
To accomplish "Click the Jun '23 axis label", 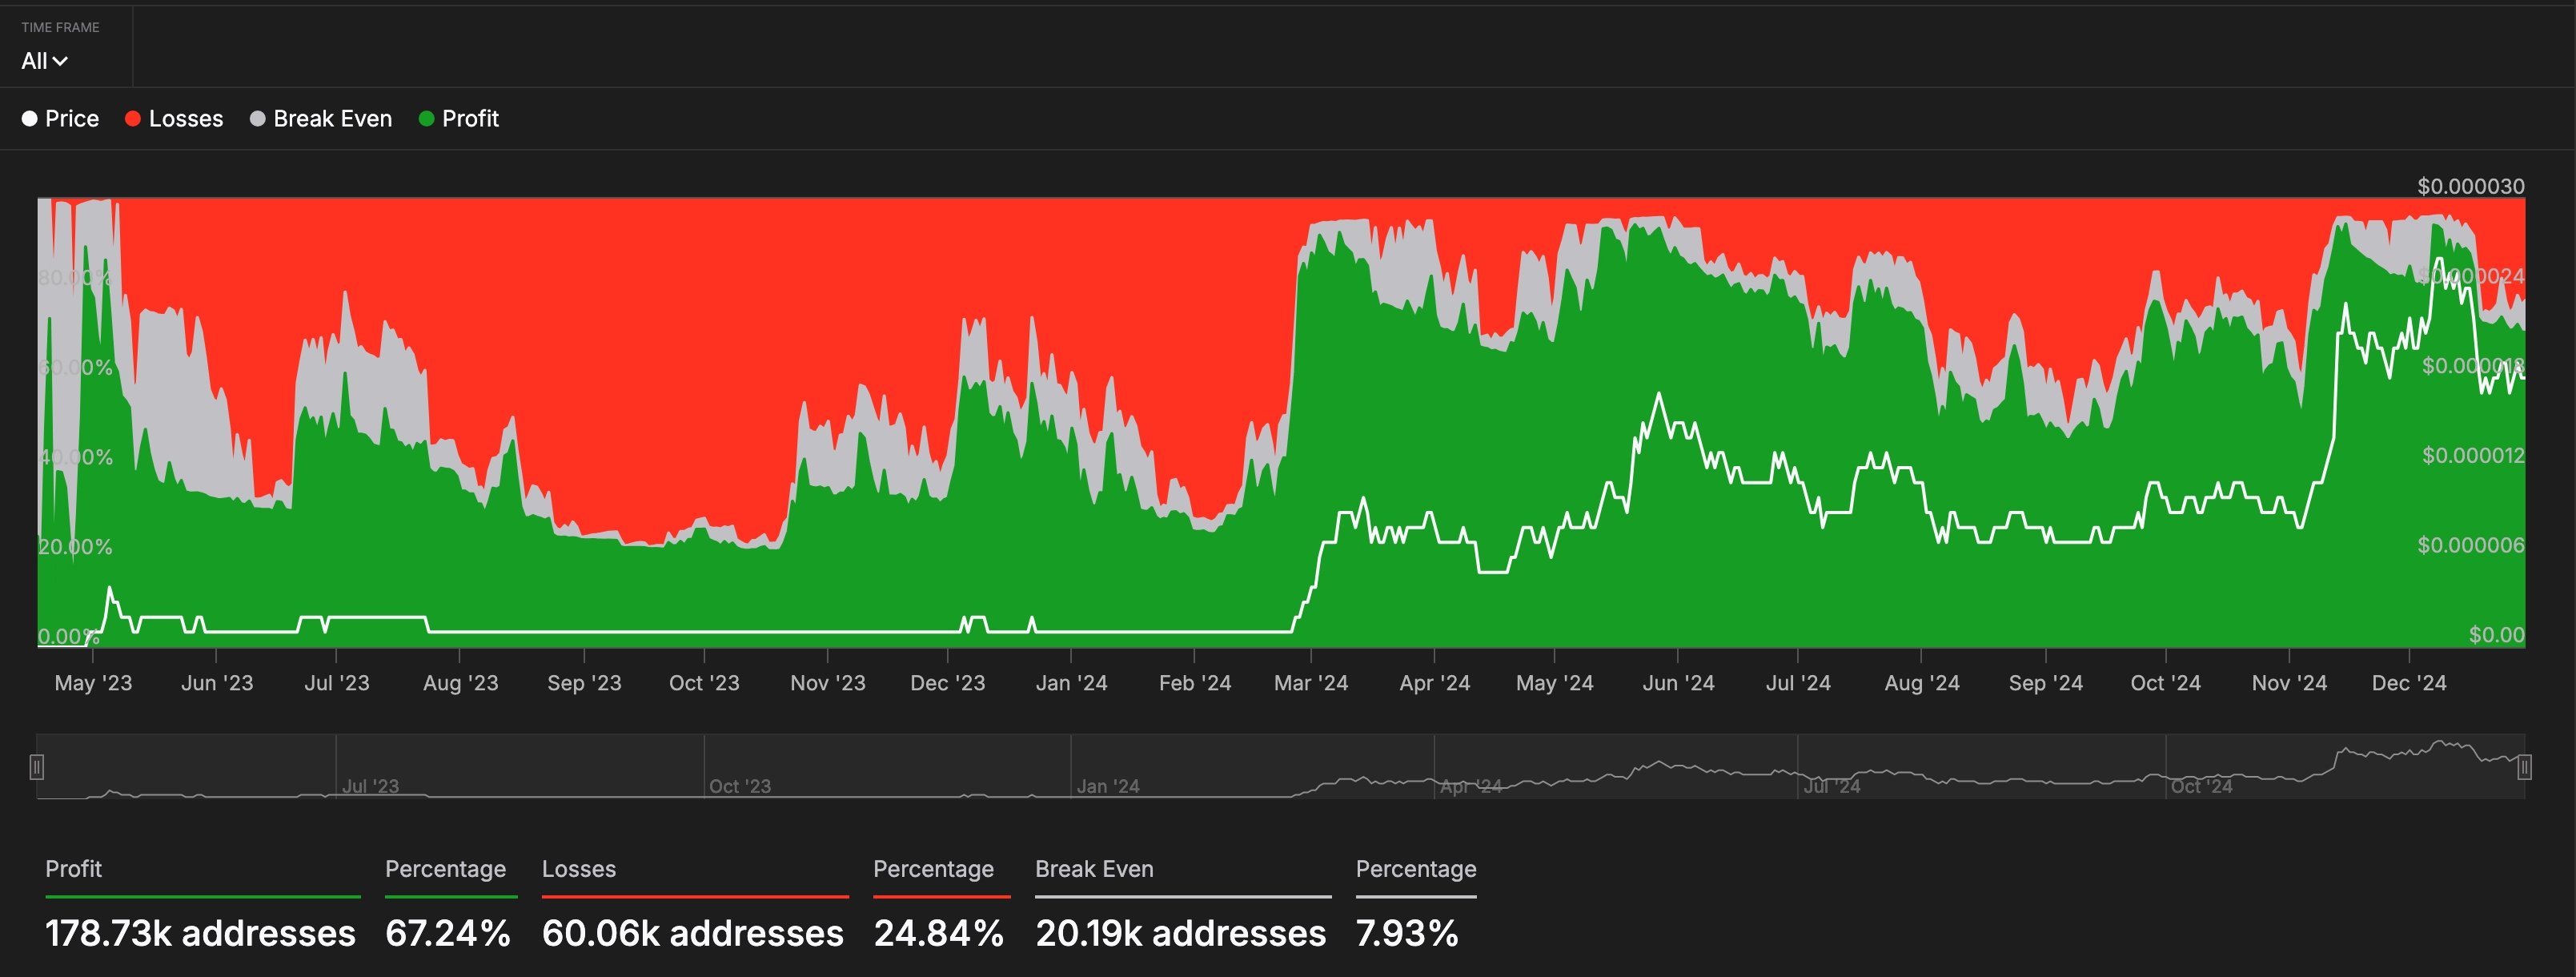I will pyautogui.click(x=217, y=683).
